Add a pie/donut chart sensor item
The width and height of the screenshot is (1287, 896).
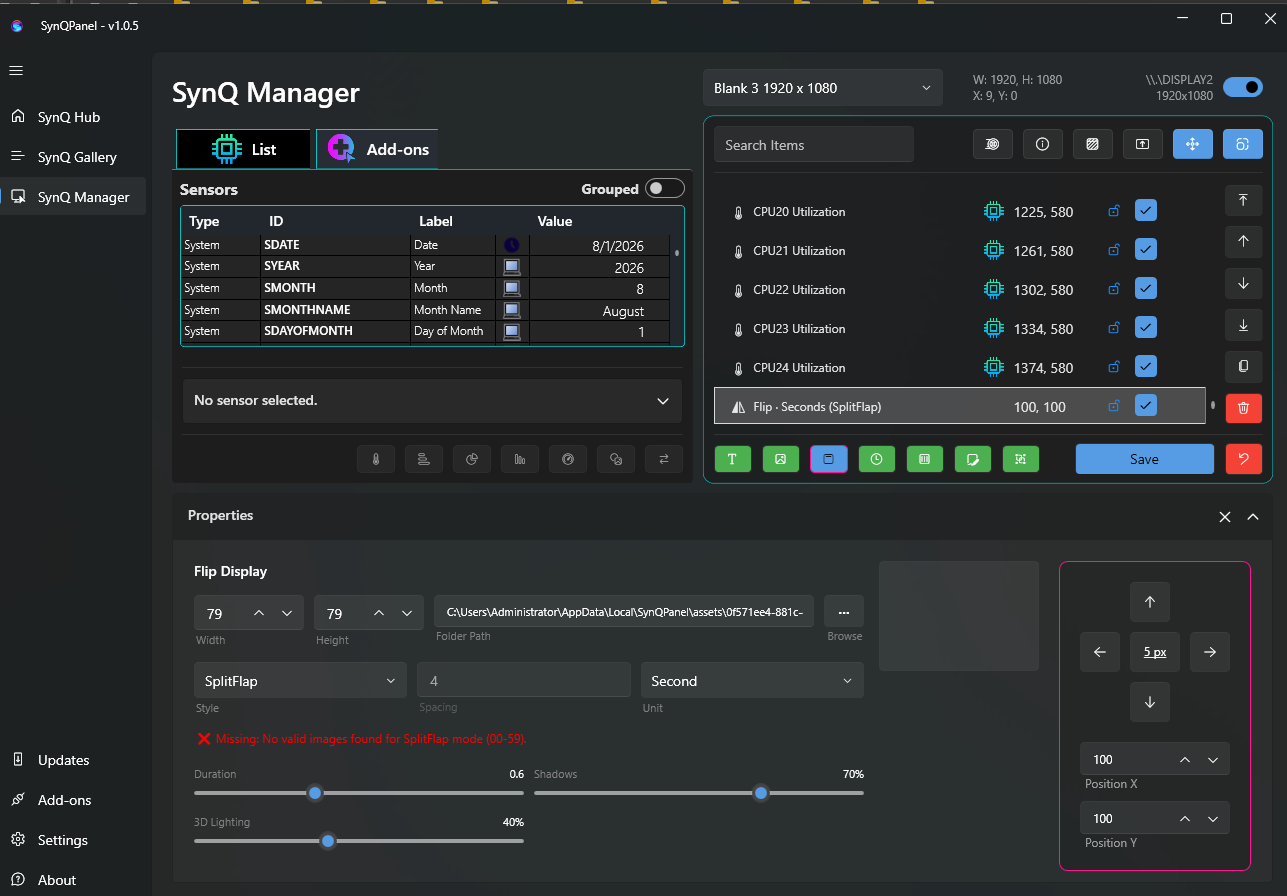pyautogui.click(x=472, y=459)
